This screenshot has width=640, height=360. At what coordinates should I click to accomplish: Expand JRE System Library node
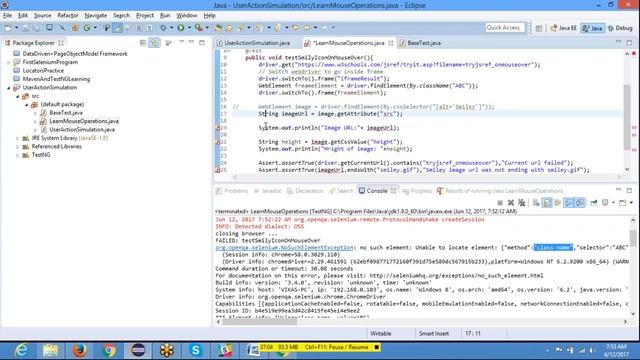pos(18,138)
